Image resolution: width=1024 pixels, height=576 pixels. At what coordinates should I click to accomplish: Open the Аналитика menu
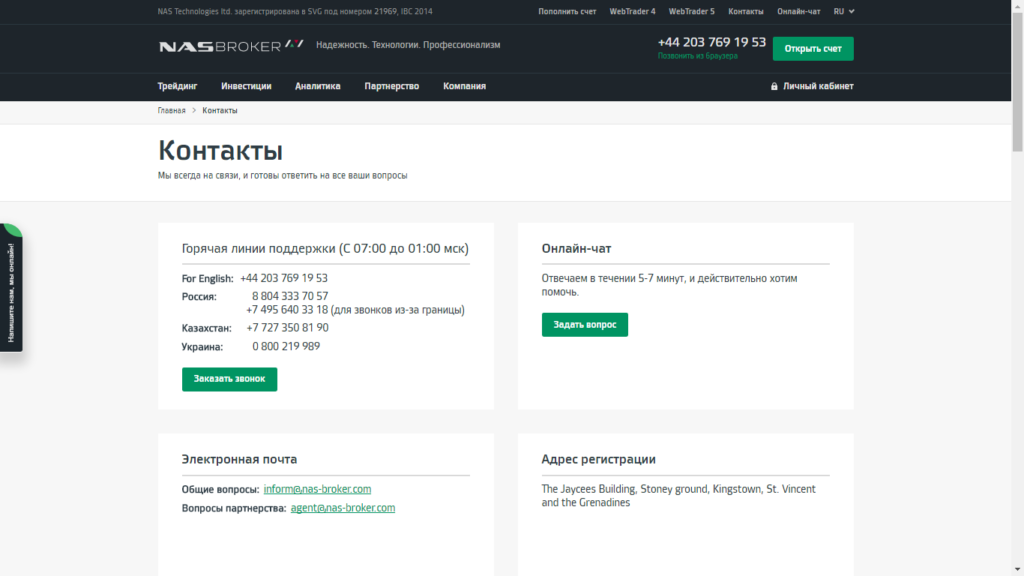[317, 86]
